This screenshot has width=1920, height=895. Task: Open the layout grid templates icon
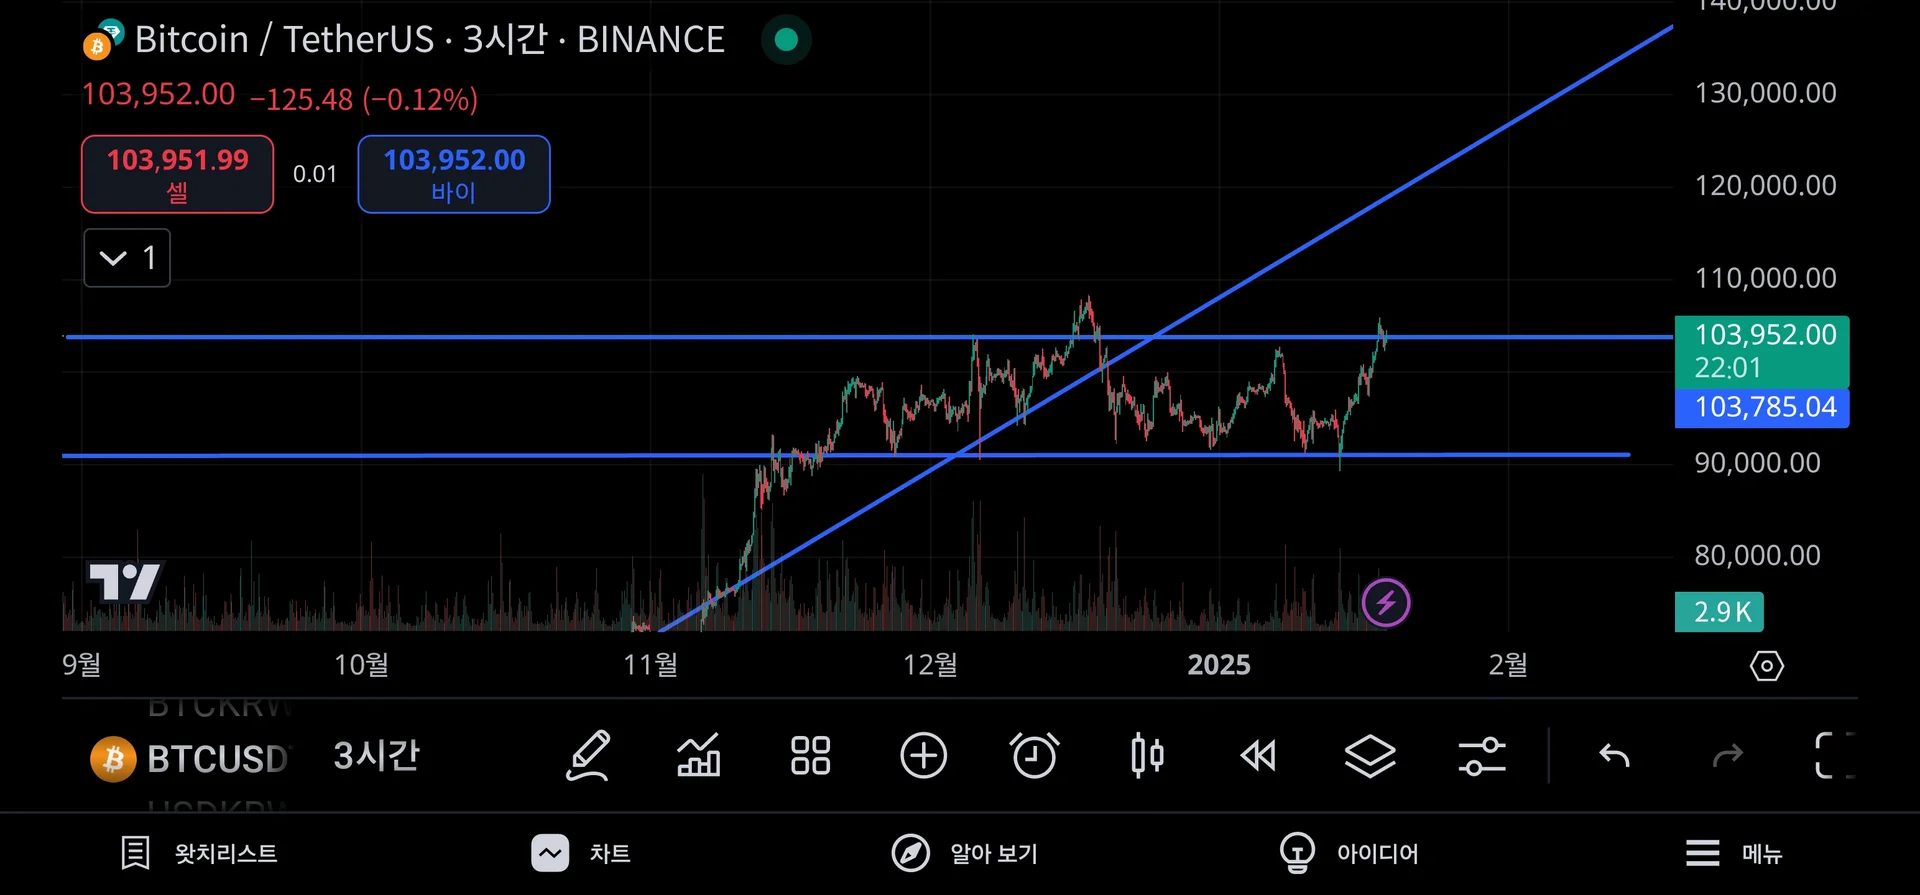[x=810, y=756]
